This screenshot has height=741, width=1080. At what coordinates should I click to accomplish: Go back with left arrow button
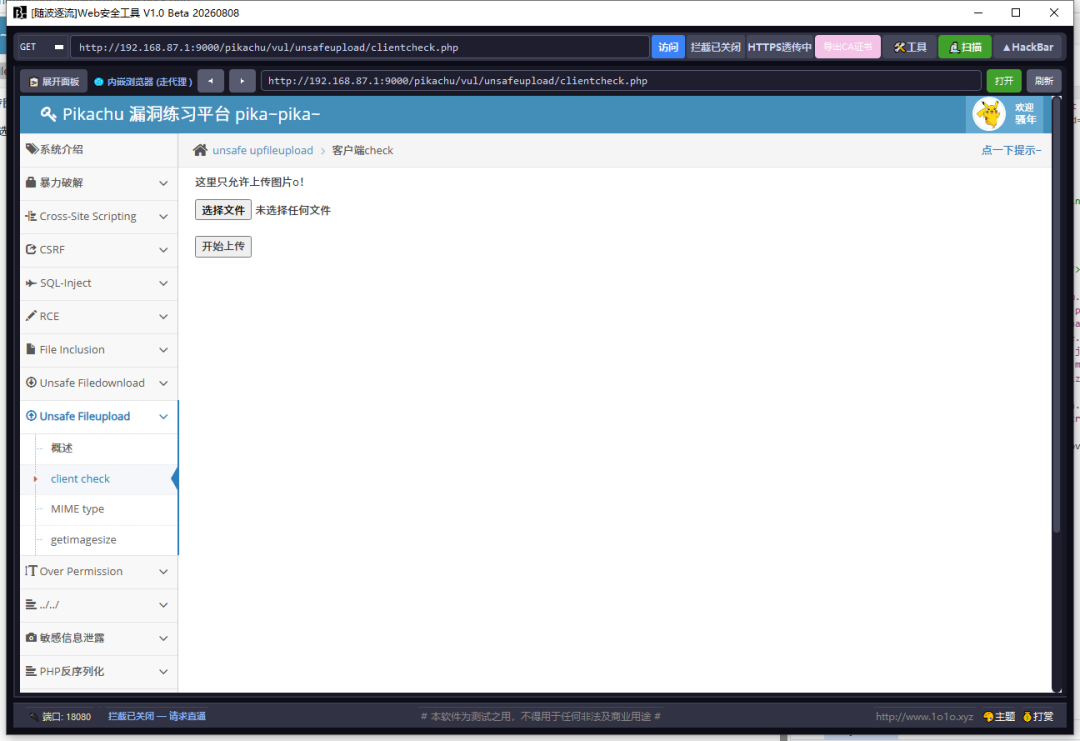[211, 81]
